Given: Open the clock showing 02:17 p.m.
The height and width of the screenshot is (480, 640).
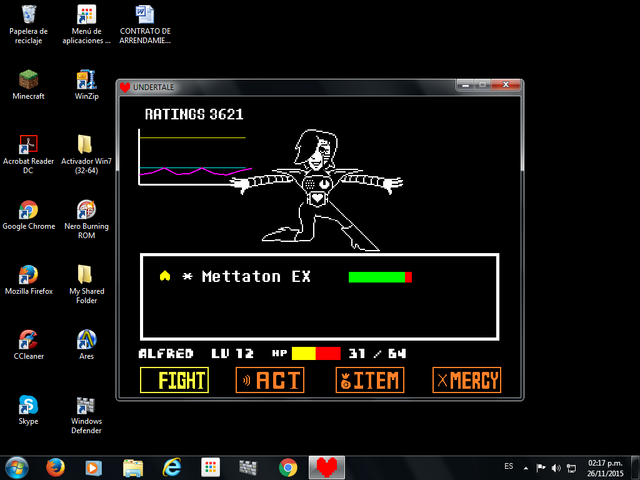Looking at the screenshot, I should tap(605, 468).
